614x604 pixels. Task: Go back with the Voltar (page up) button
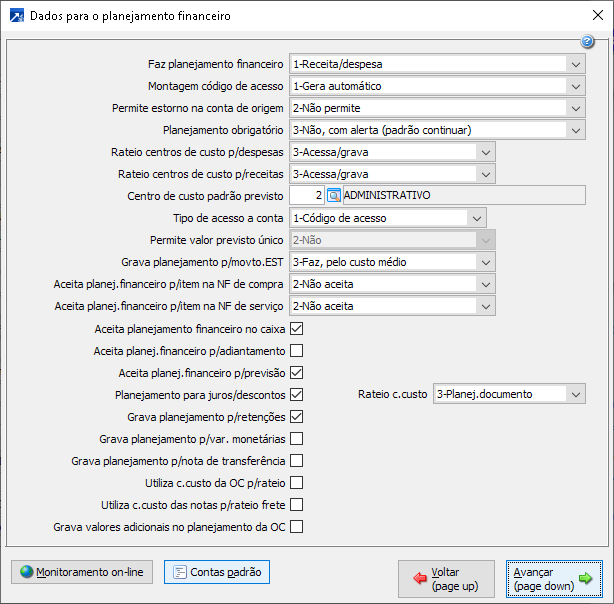(x=446, y=579)
